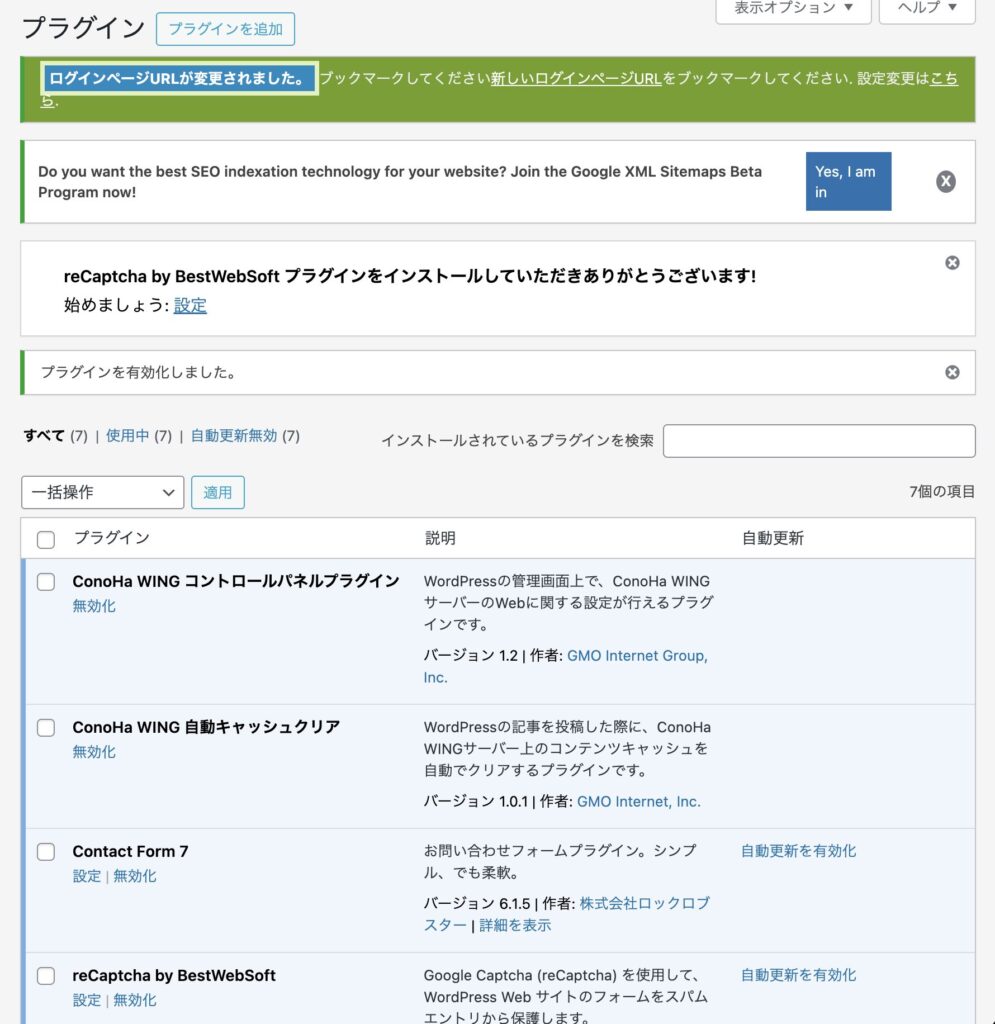This screenshot has width=995, height=1024.
Task: Tick the Contact Form 7 checkbox
Action: pyautogui.click(x=46, y=852)
